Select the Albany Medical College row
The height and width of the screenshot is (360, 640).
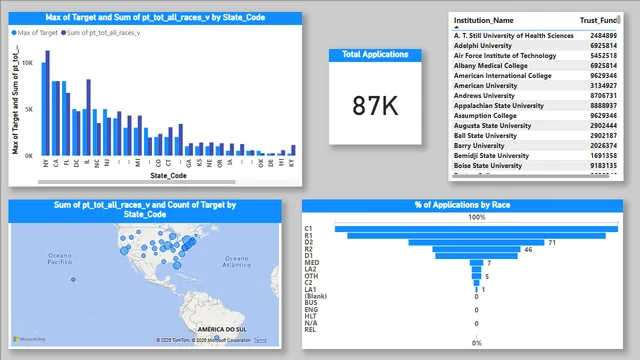[x=535, y=66]
